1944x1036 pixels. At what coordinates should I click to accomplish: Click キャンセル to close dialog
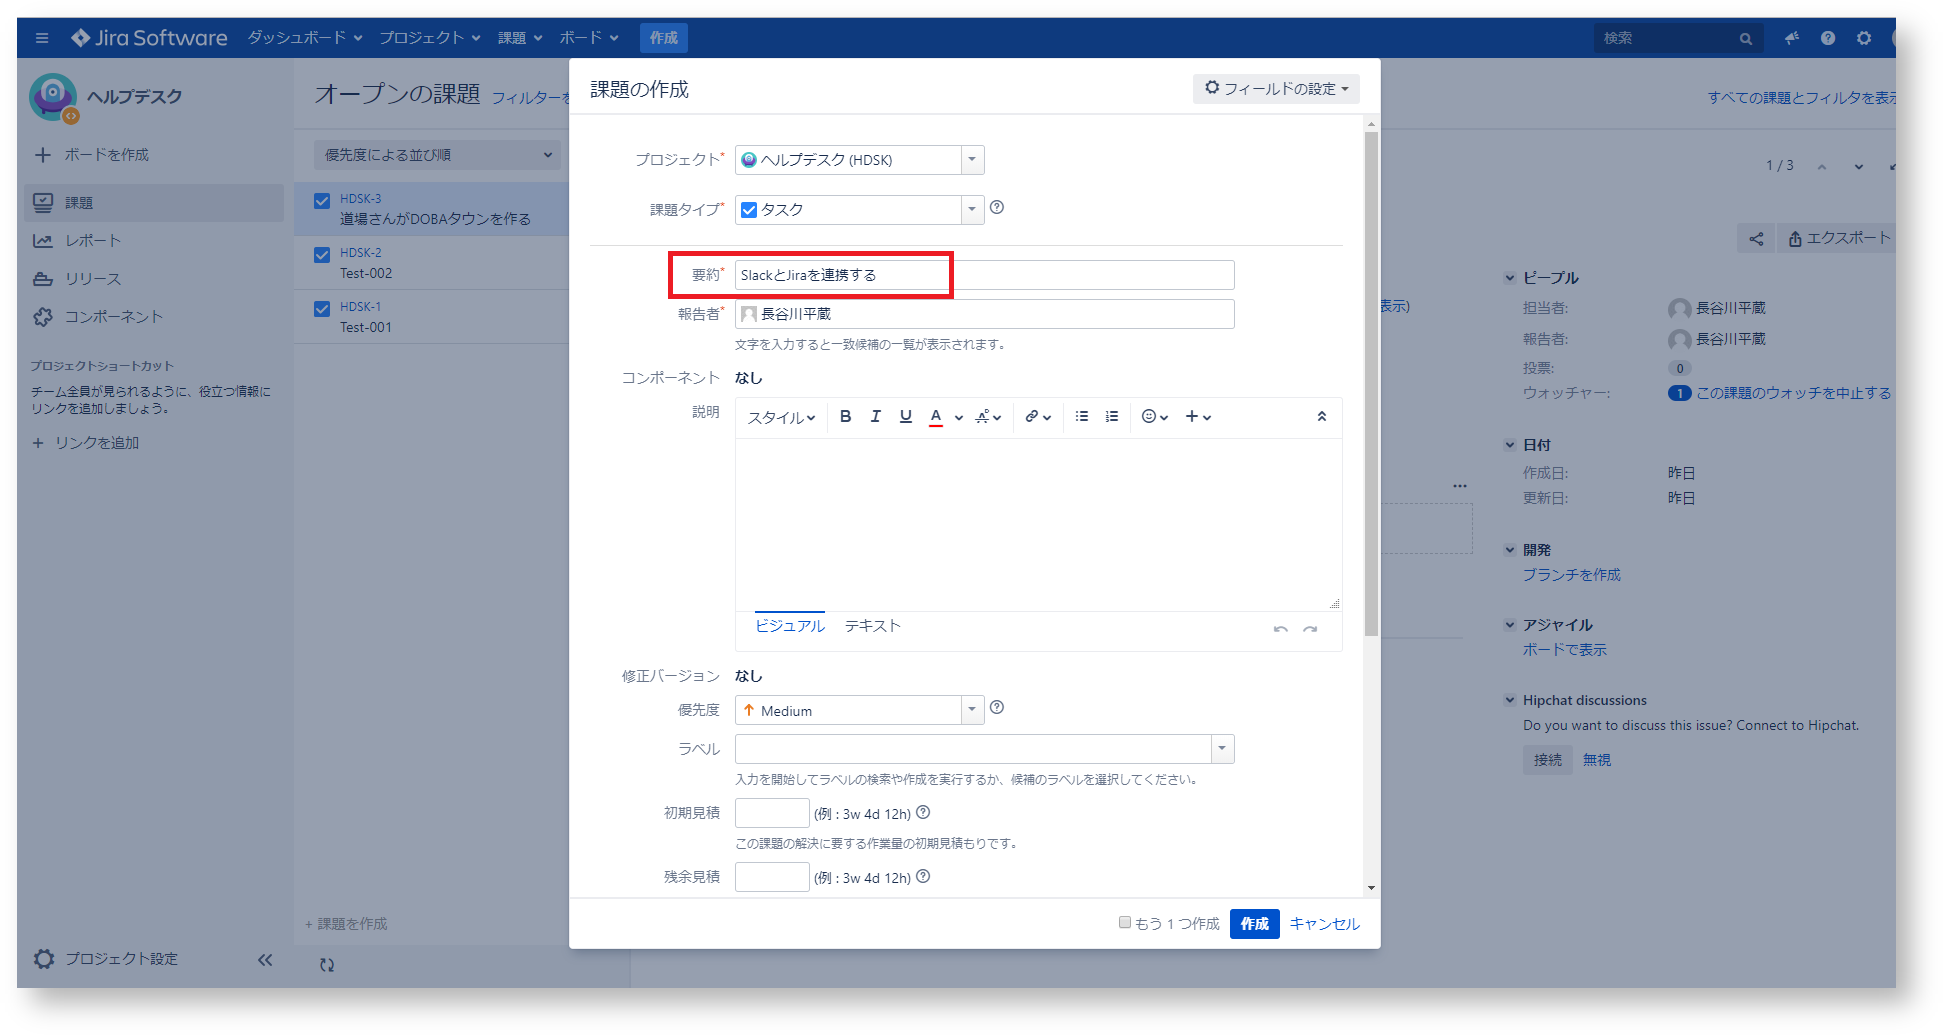[1325, 924]
